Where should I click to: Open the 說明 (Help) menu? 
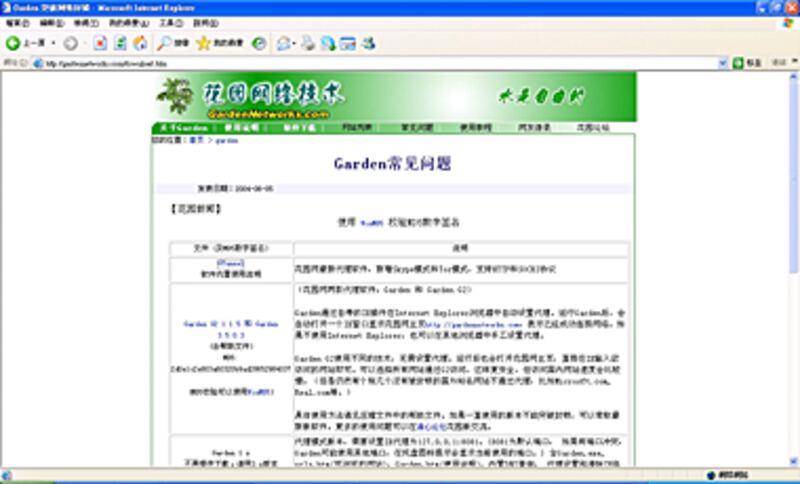point(205,23)
